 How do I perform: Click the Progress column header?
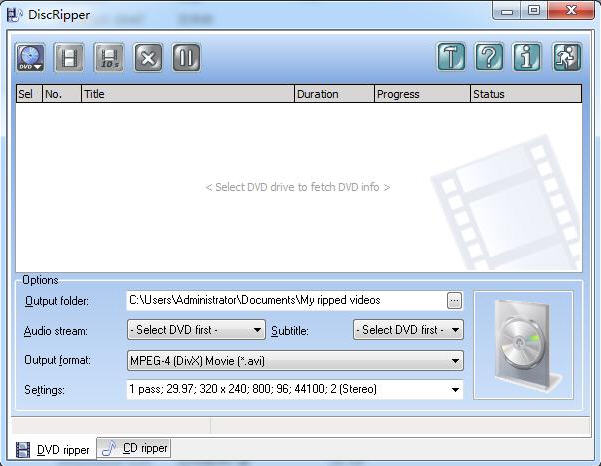coord(422,94)
